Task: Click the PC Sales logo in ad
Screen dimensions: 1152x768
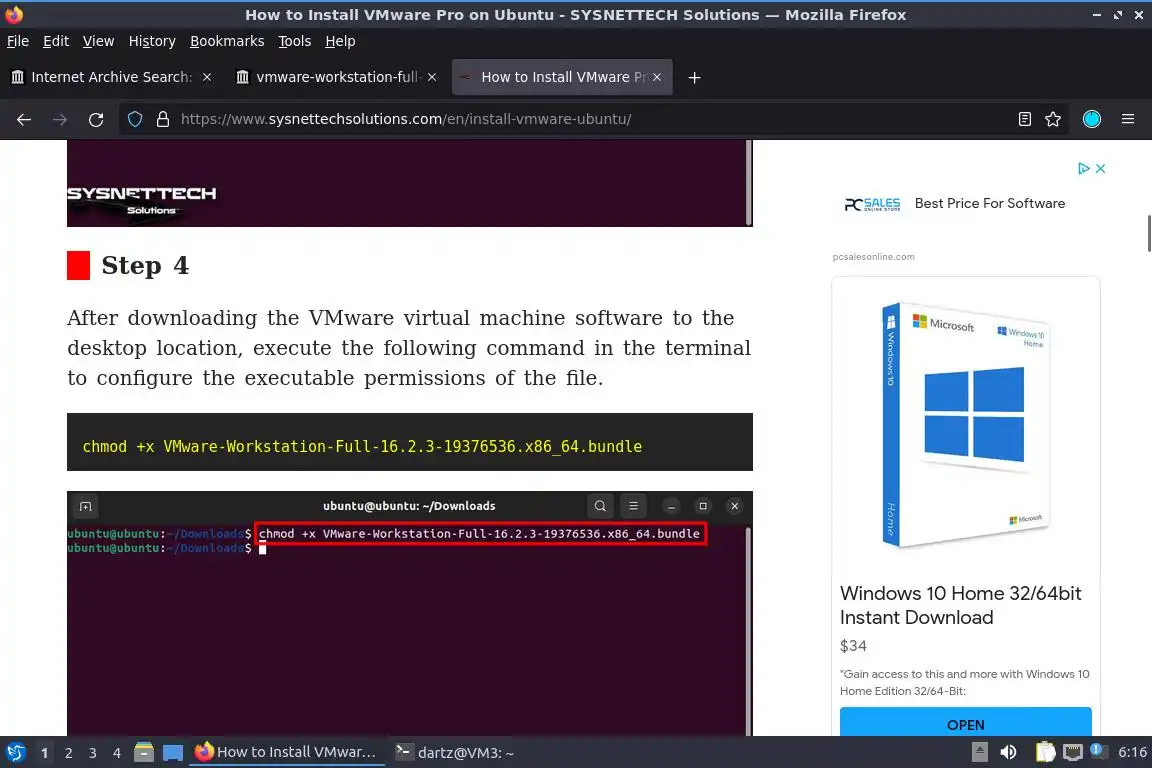Action: (x=872, y=204)
